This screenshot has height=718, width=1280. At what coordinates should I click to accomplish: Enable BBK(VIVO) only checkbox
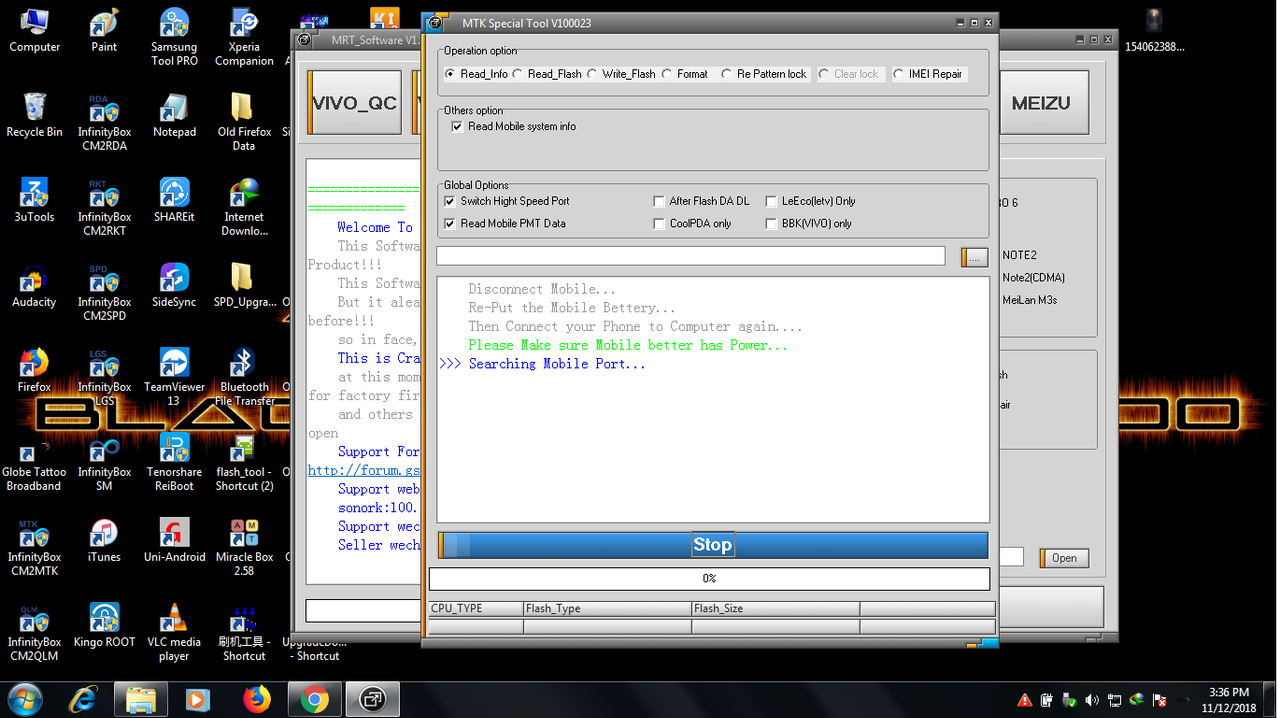pyautogui.click(x=809, y=224)
